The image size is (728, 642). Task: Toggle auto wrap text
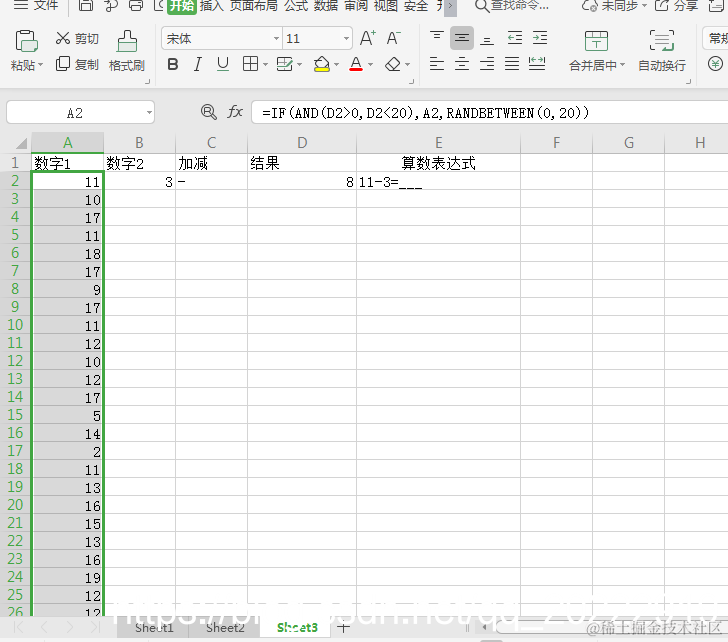pos(662,51)
